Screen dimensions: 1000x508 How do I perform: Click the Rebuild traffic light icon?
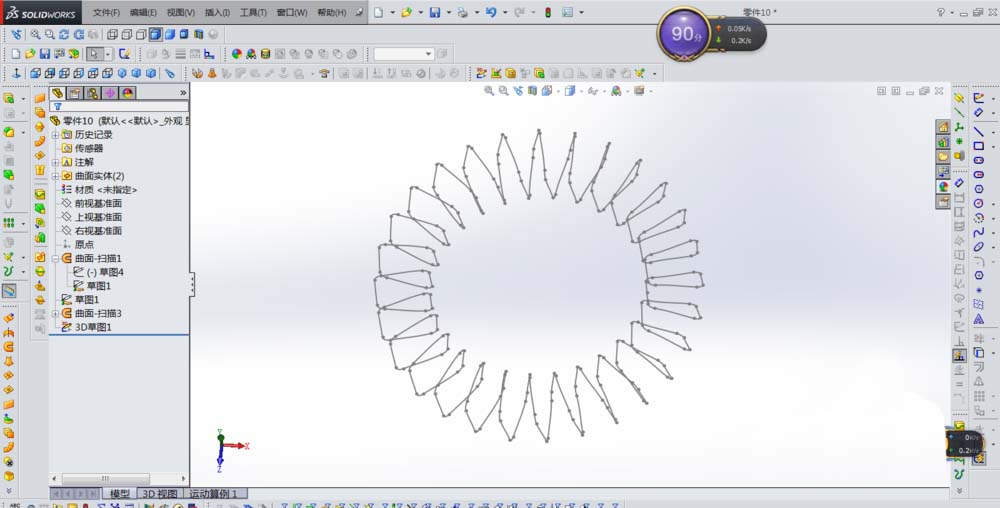pyautogui.click(x=547, y=12)
